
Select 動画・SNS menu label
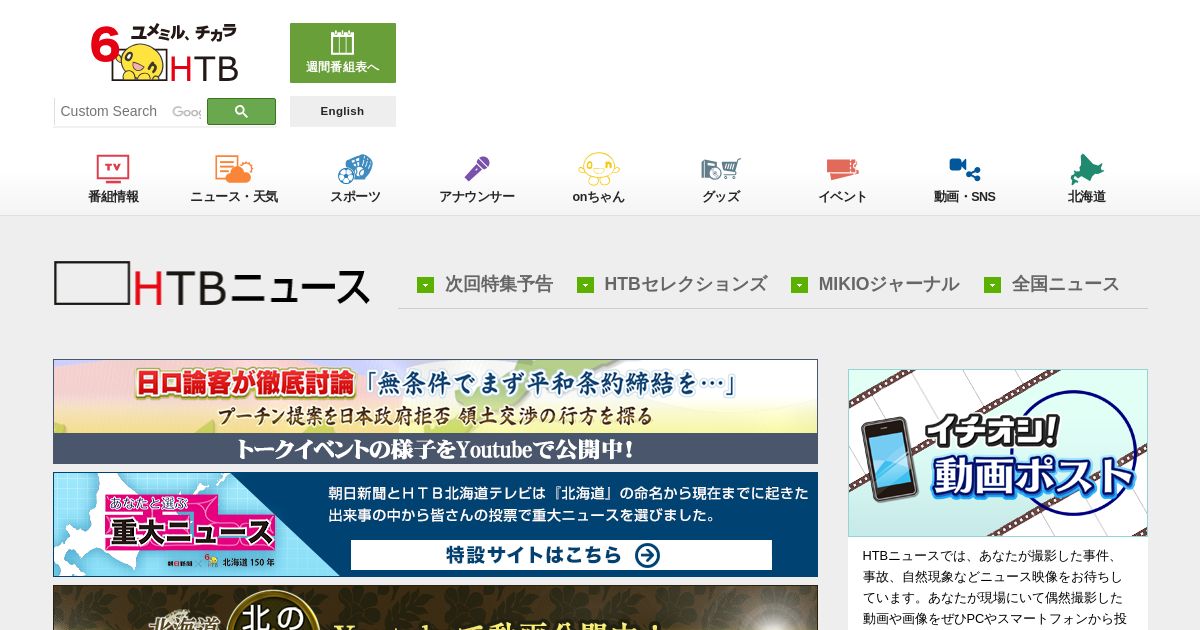[x=965, y=197]
